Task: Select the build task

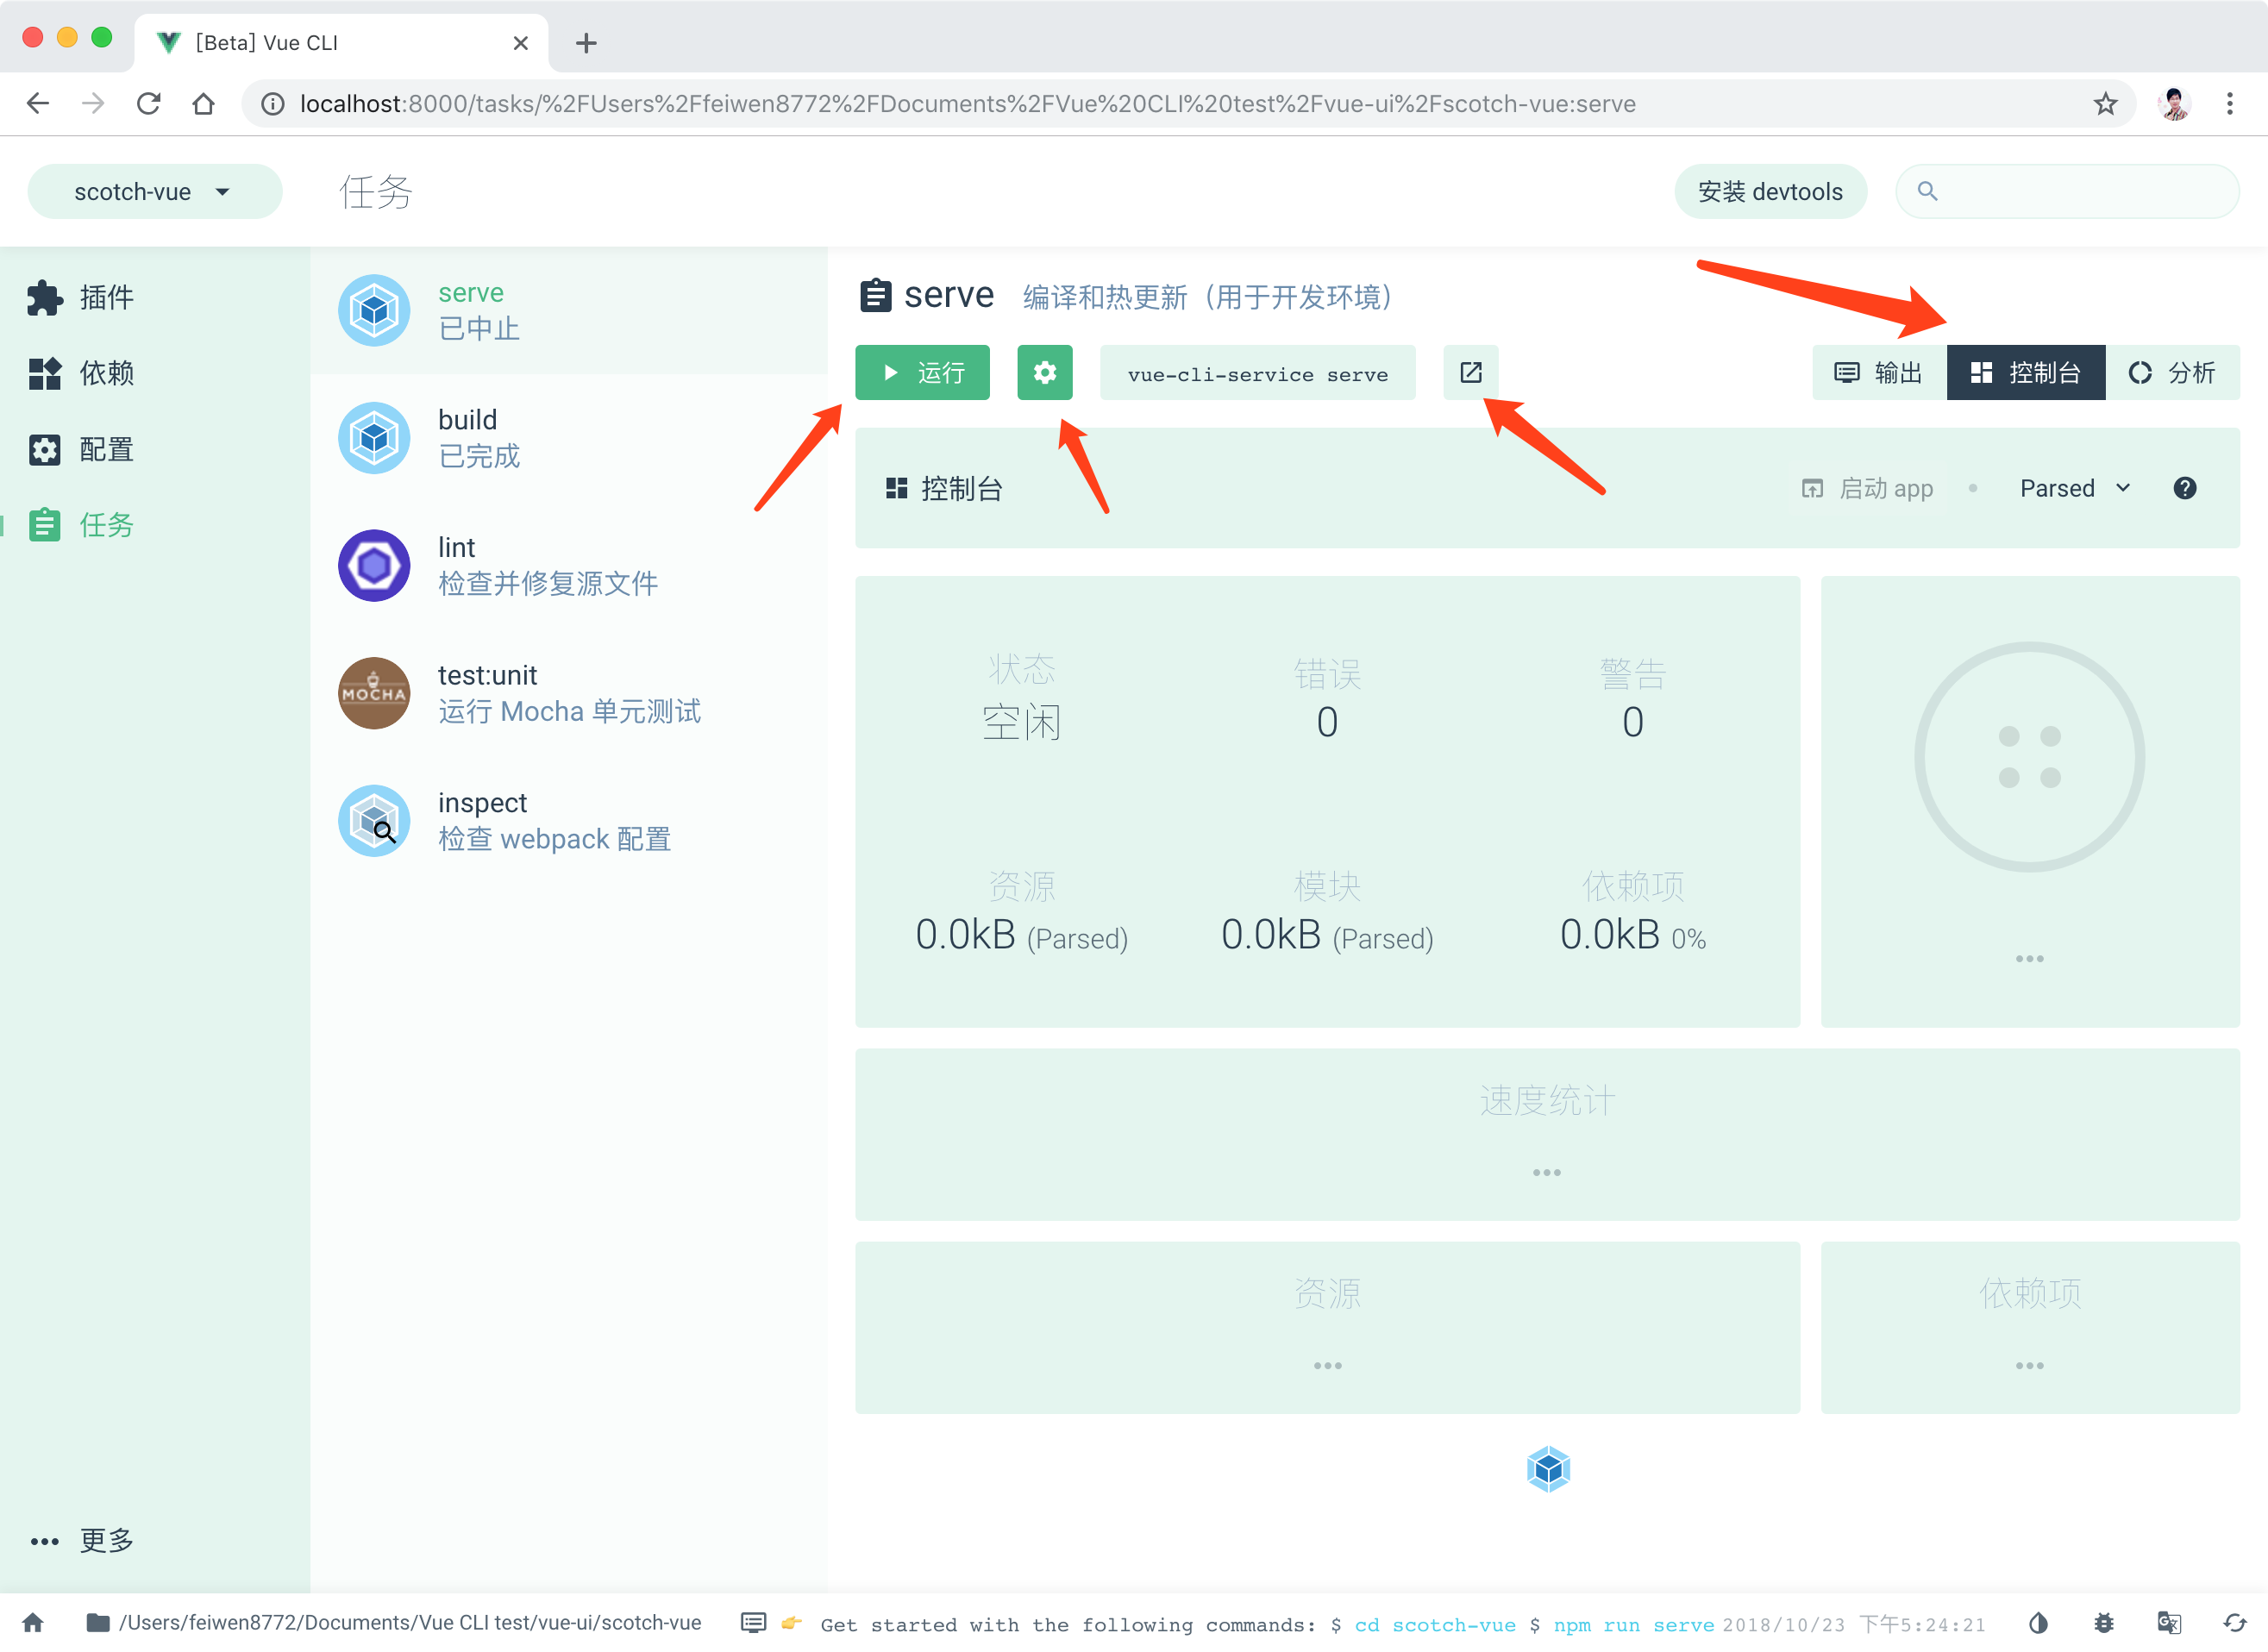Action: (x=568, y=438)
